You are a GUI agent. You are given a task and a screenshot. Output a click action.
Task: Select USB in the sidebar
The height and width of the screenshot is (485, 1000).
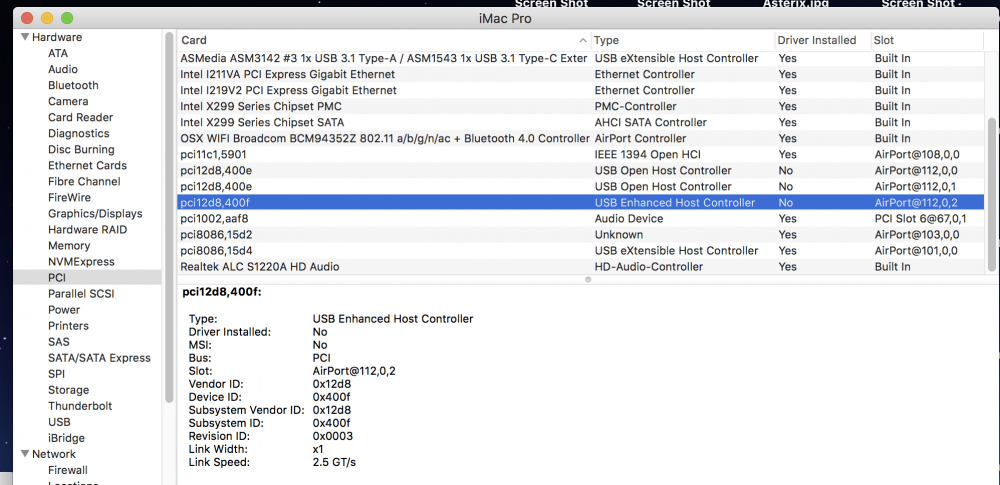coord(59,422)
